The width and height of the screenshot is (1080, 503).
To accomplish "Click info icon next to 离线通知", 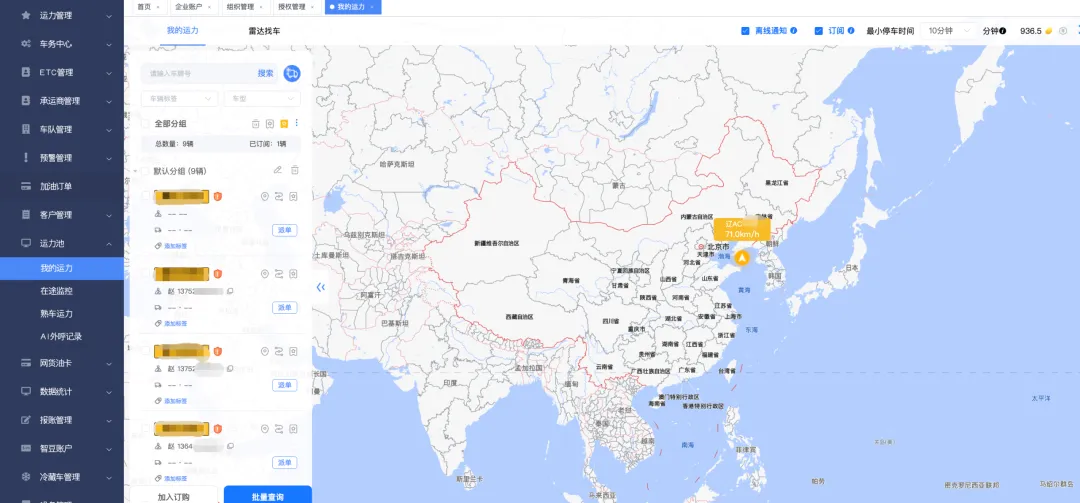I will pyautogui.click(x=793, y=31).
